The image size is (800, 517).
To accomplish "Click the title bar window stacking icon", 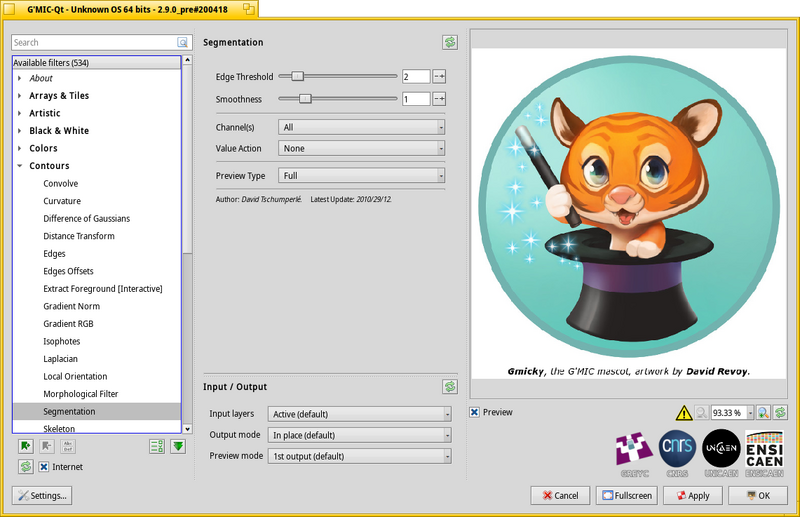I will pyautogui.click(x=248, y=9).
